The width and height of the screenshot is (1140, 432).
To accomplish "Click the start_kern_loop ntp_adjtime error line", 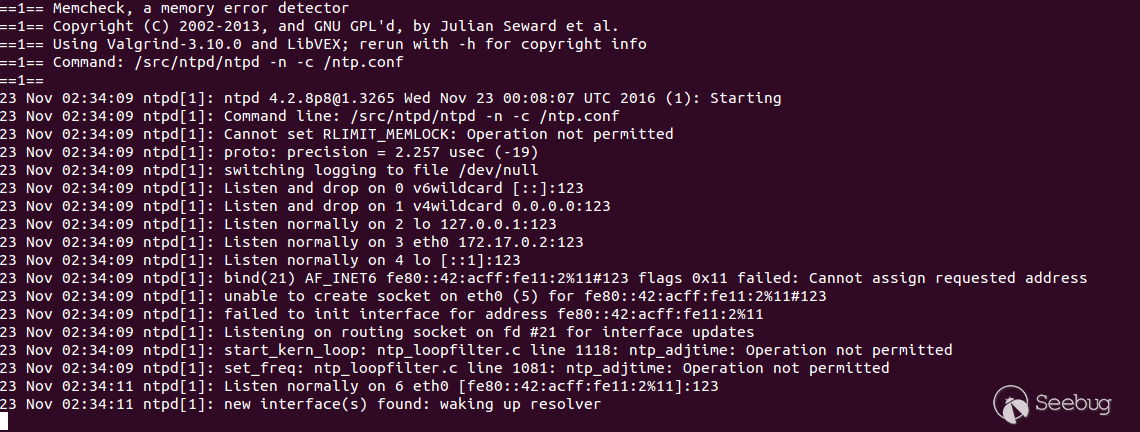I will point(587,350).
